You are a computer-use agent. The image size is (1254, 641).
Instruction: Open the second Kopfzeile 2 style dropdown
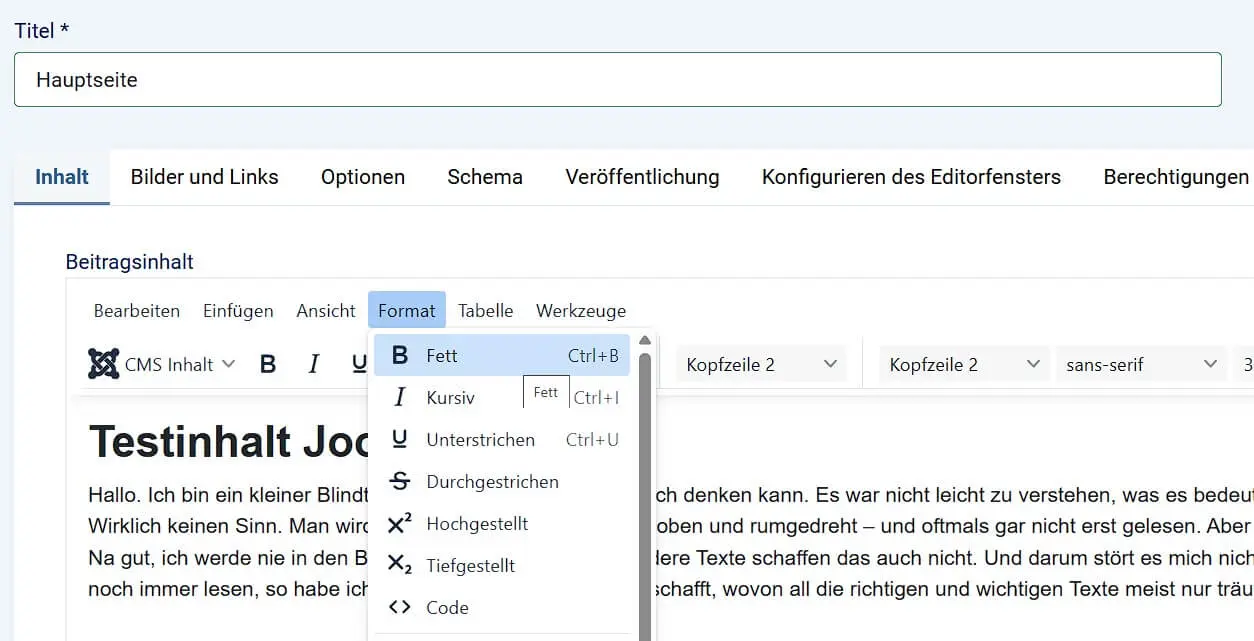tap(963, 363)
